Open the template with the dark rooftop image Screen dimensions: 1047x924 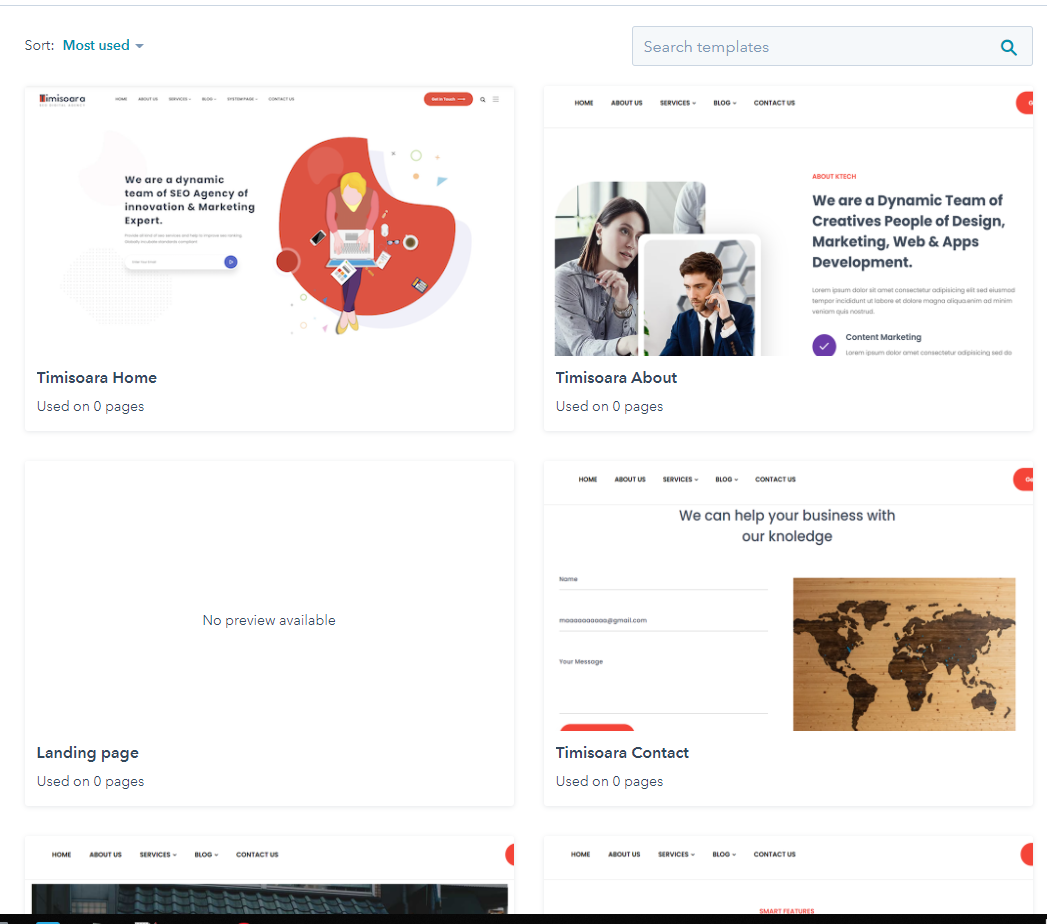tap(269, 895)
